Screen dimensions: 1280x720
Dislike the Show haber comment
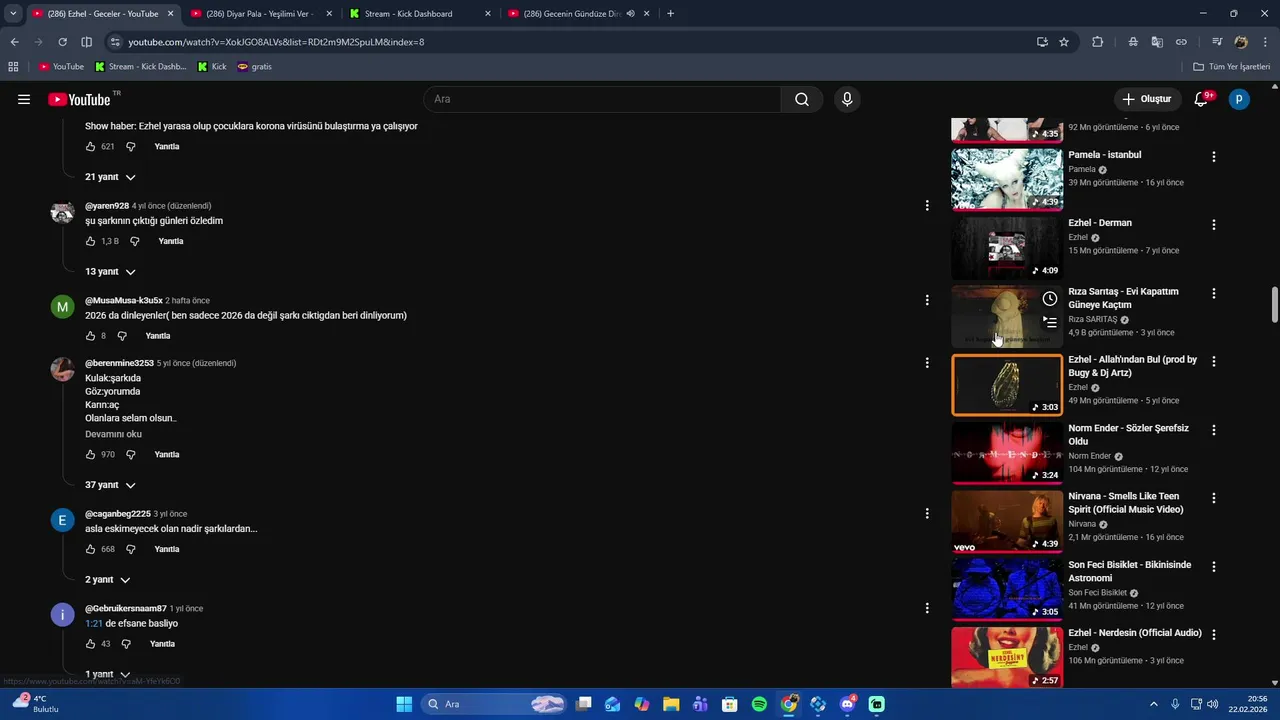coord(131,146)
